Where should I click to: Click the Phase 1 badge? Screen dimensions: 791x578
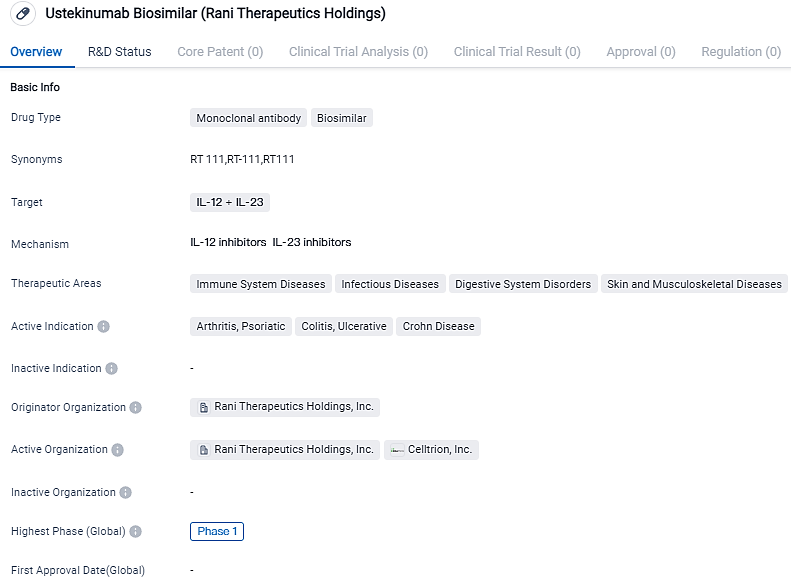[217, 532]
